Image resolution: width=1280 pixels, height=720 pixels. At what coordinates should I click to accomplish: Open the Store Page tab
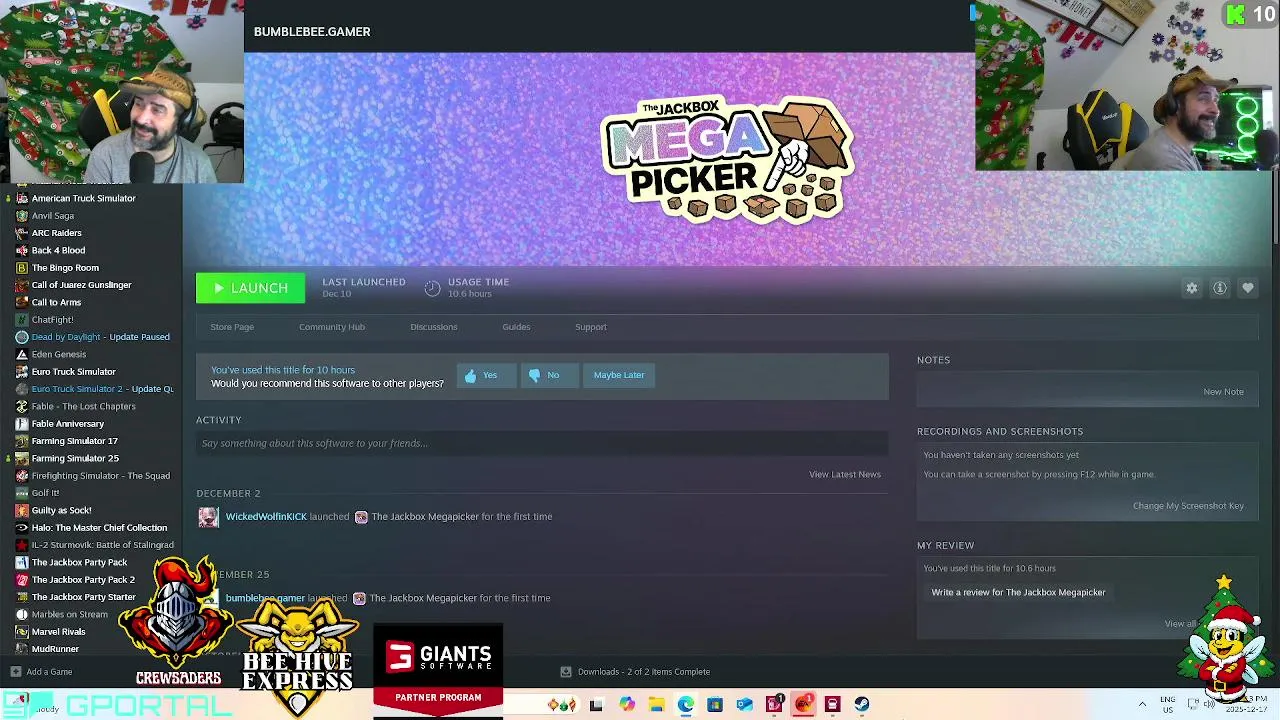pos(232,327)
